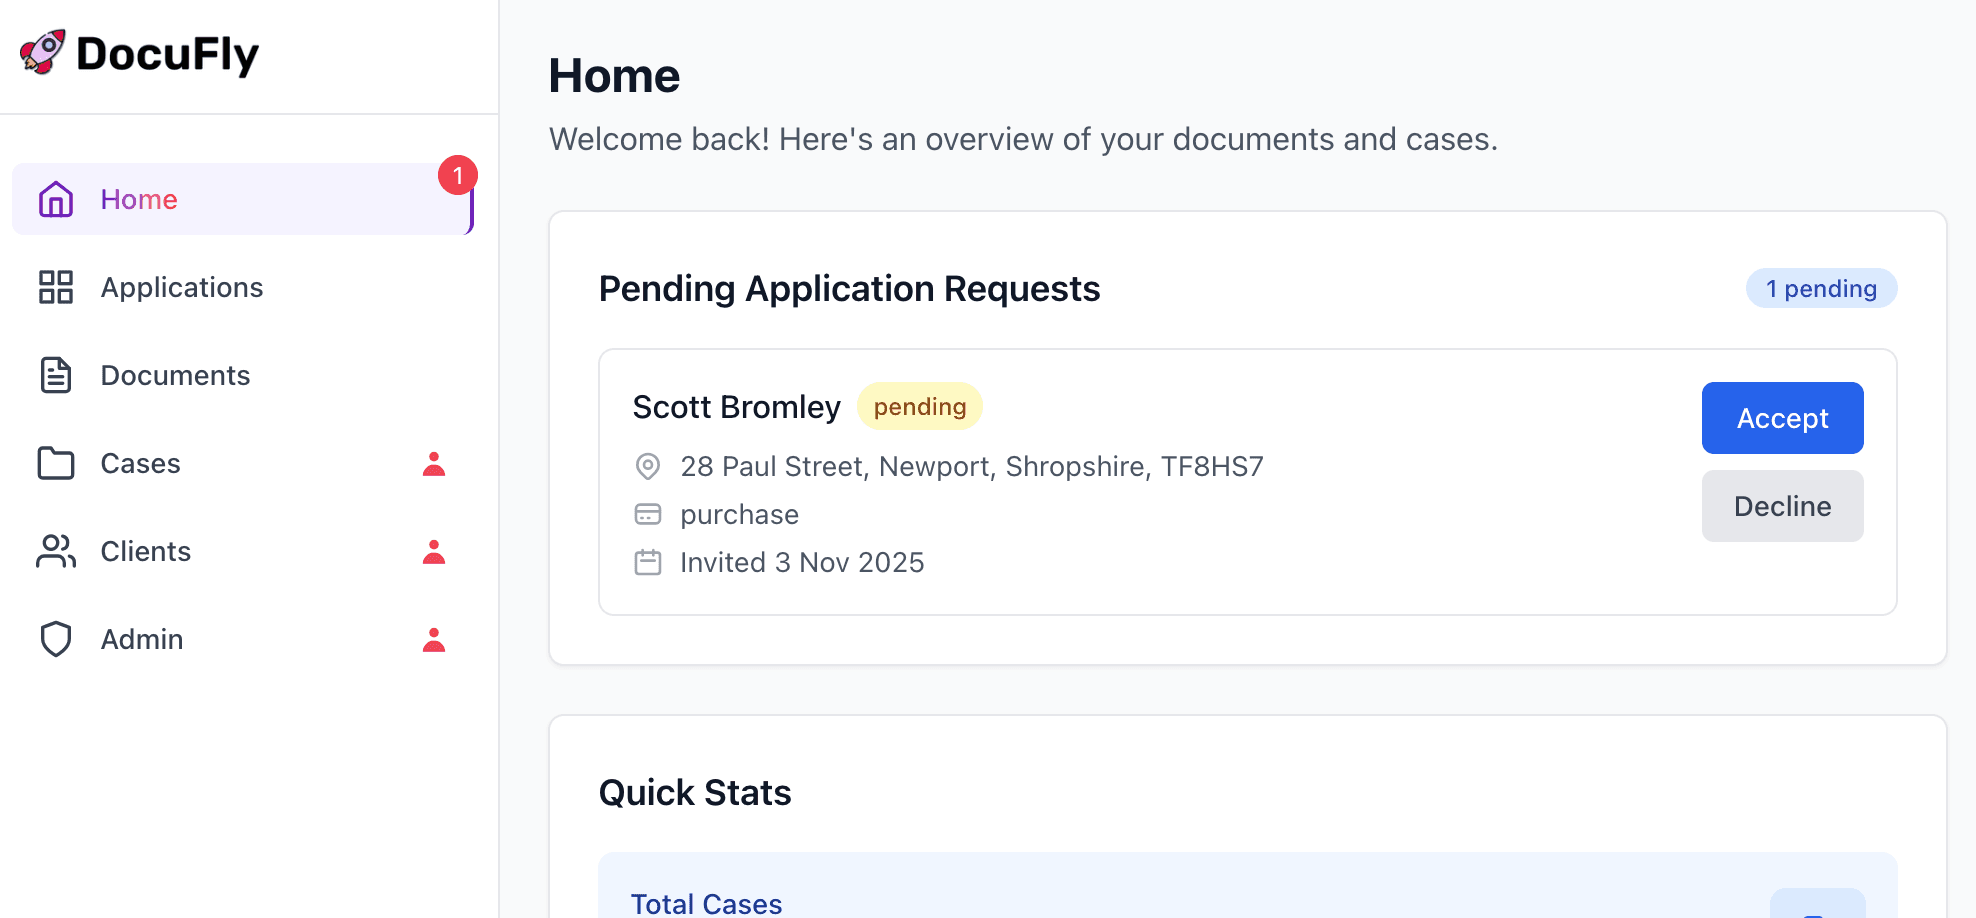Click the '1 pending' count badge
1976x918 pixels.
coord(1821,288)
